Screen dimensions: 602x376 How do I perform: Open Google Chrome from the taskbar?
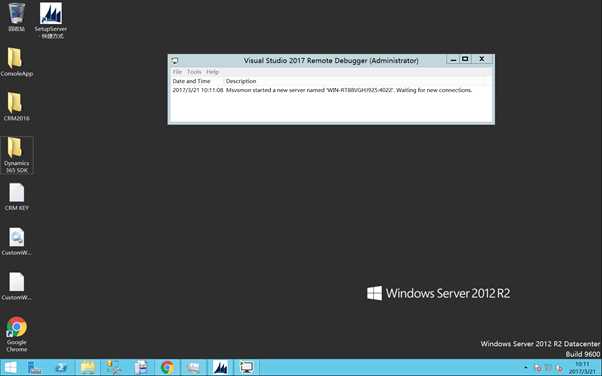pyautogui.click(x=167, y=368)
